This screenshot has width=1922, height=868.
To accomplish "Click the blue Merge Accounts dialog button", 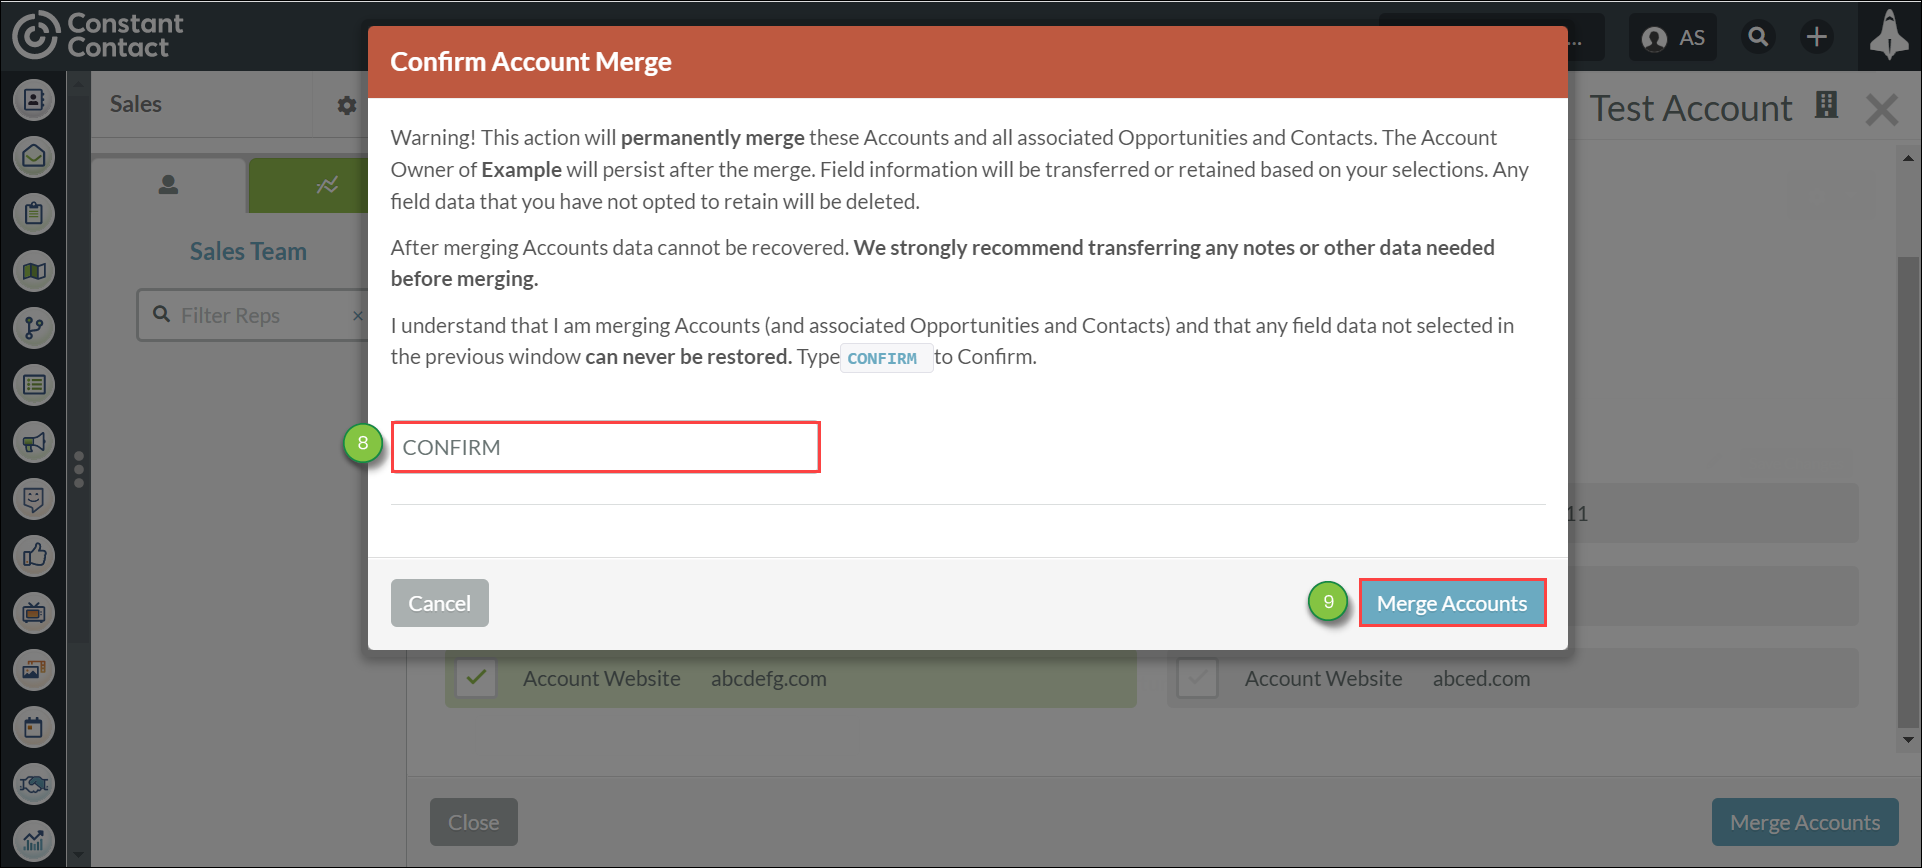I will pyautogui.click(x=1451, y=603).
